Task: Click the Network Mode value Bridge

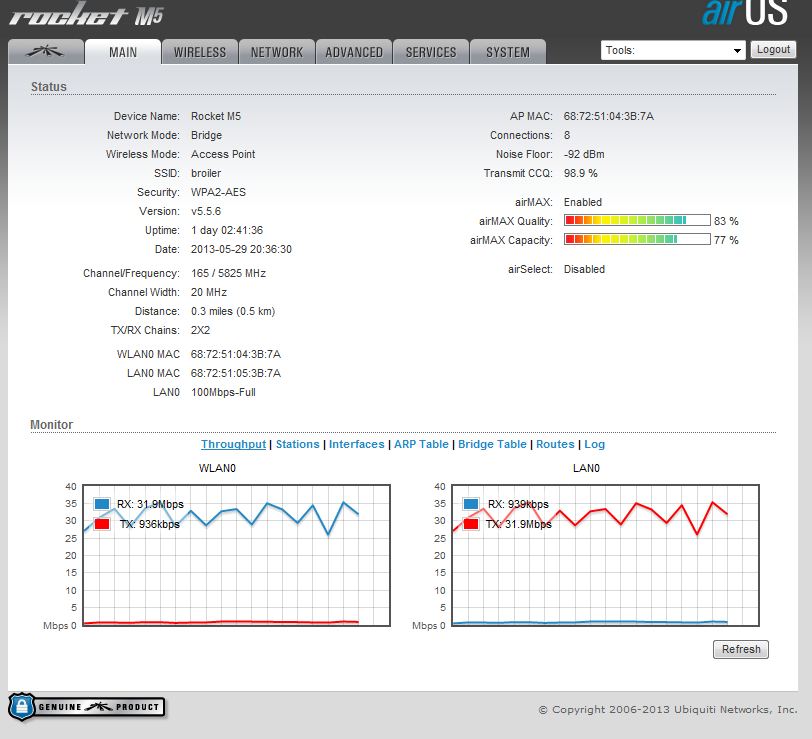Action: point(207,135)
